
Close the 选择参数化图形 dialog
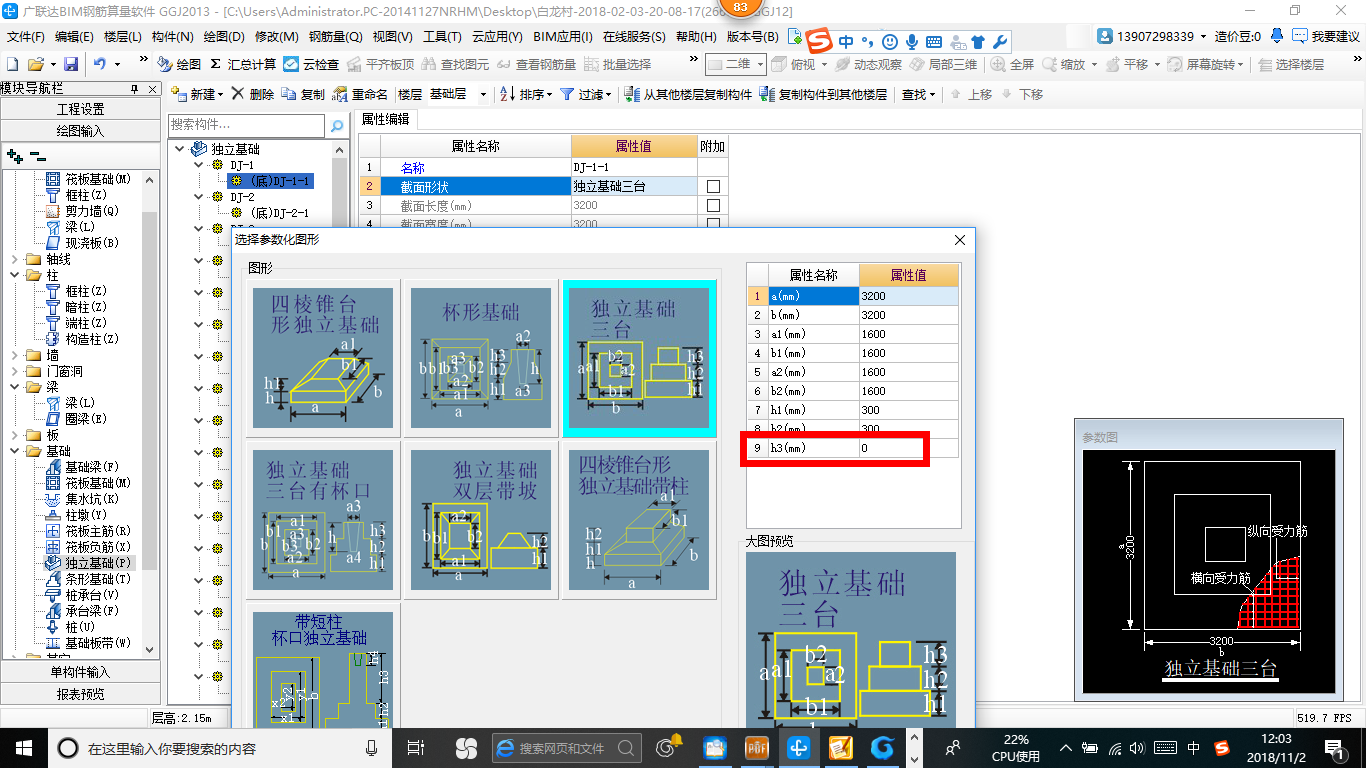(x=960, y=240)
